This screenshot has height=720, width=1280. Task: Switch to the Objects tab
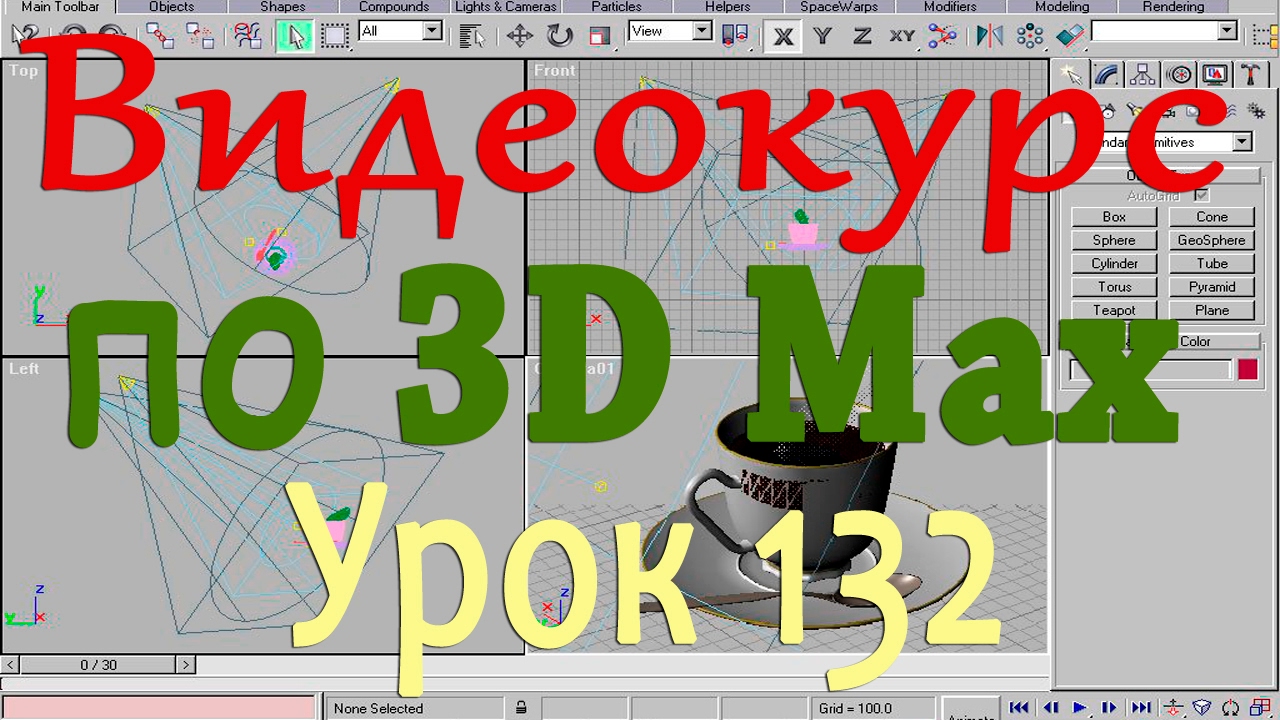click(x=172, y=6)
